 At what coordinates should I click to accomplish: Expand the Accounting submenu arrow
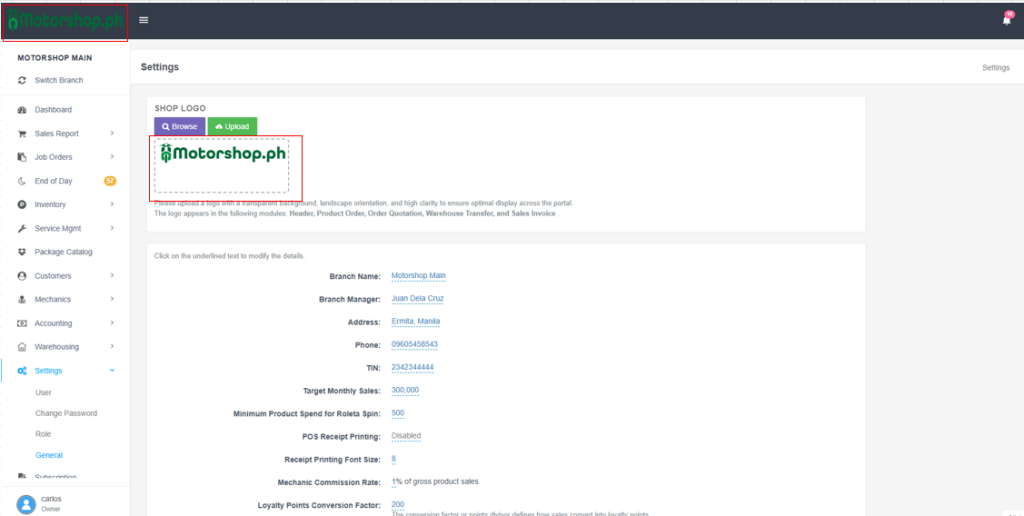(x=112, y=323)
